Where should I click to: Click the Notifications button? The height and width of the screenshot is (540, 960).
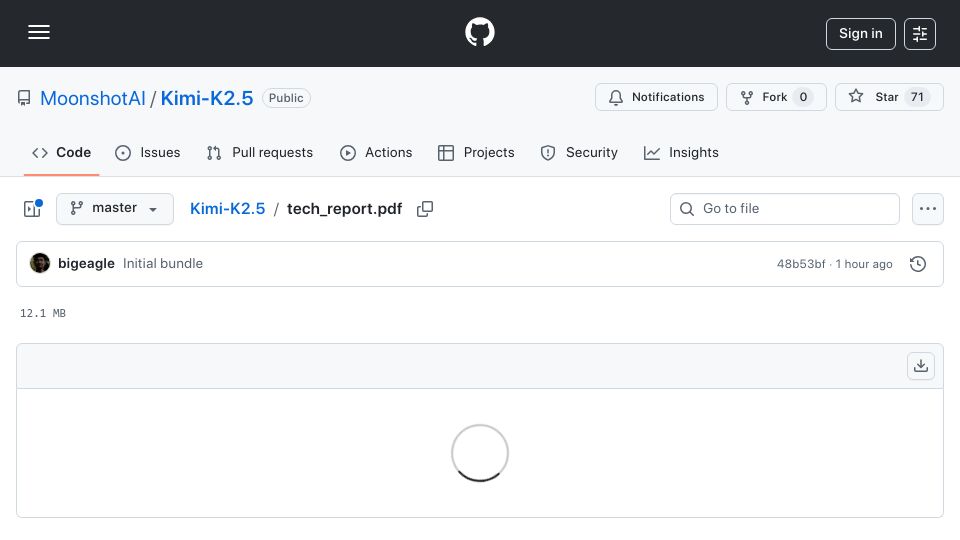(x=656, y=97)
